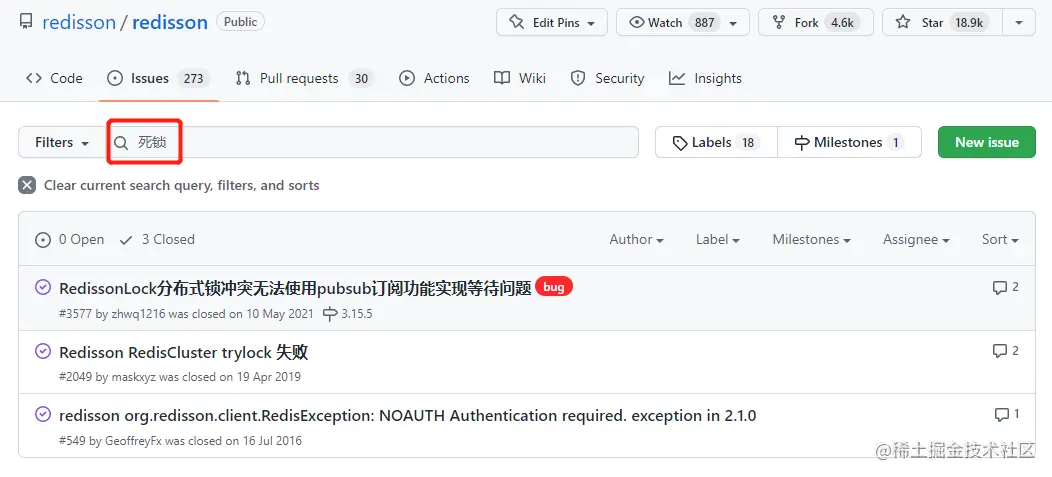Image resolution: width=1052 pixels, height=477 pixels.
Task: Click the magnifier icon in search box
Action: click(121, 143)
